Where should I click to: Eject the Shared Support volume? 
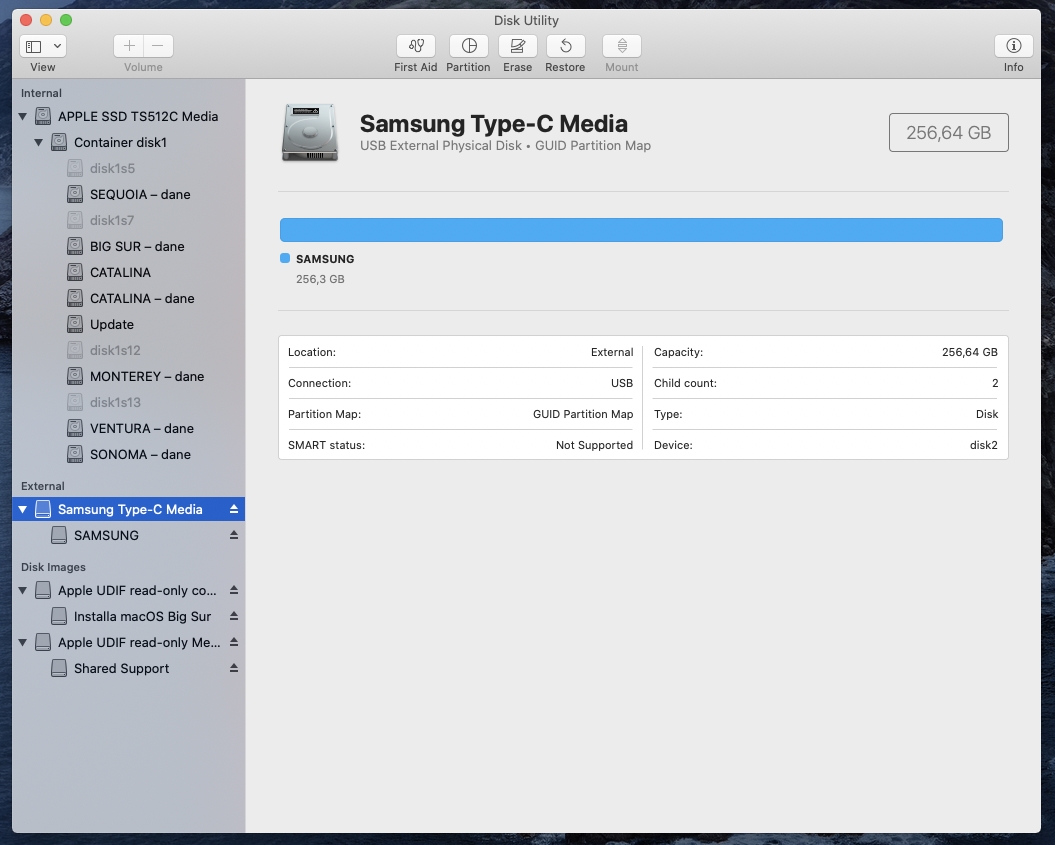pyautogui.click(x=234, y=669)
